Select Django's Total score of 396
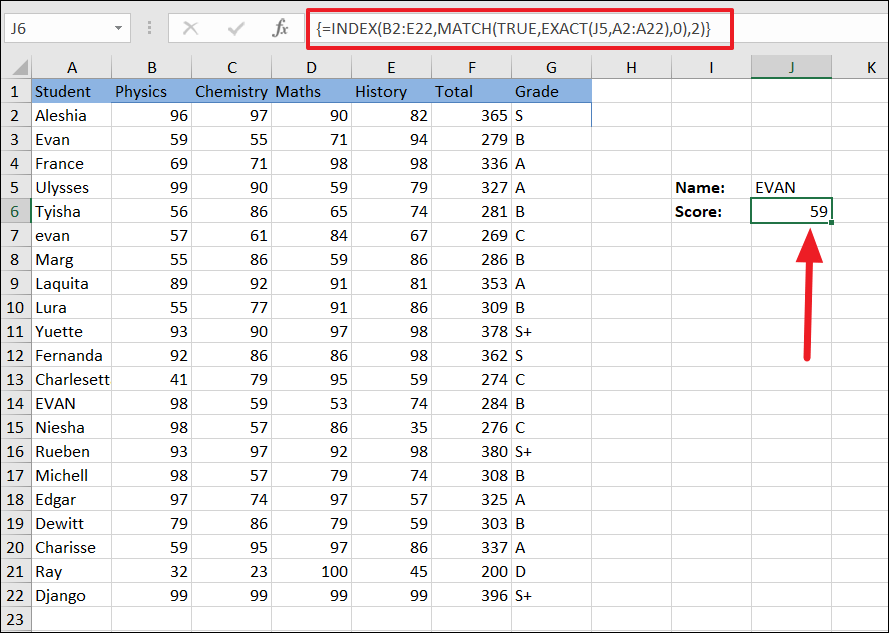889x633 pixels. pos(472,595)
